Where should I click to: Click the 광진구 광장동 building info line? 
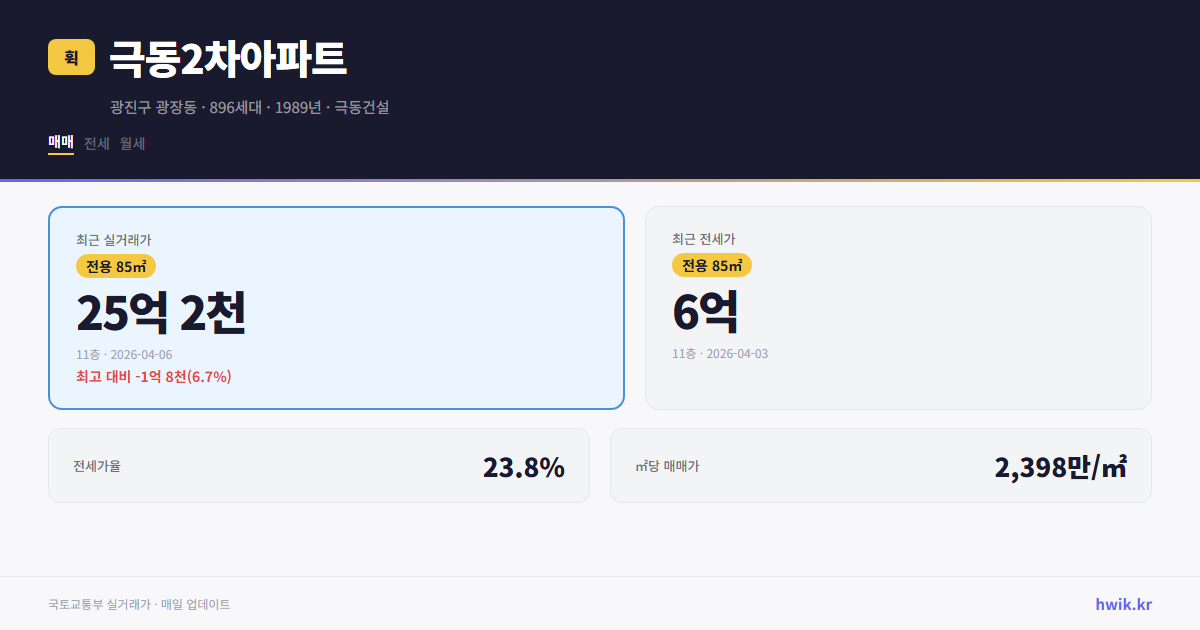tap(250, 107)
